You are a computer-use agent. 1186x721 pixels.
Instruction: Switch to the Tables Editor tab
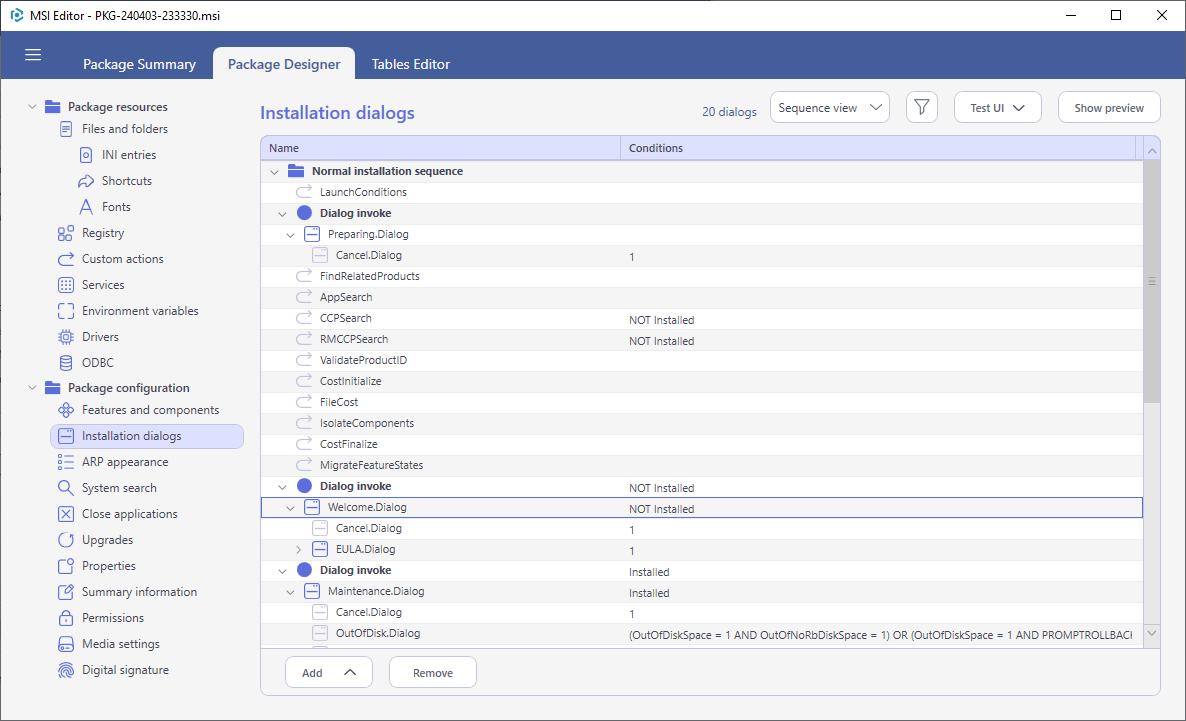pyautogui.click(x=411, y=64)
